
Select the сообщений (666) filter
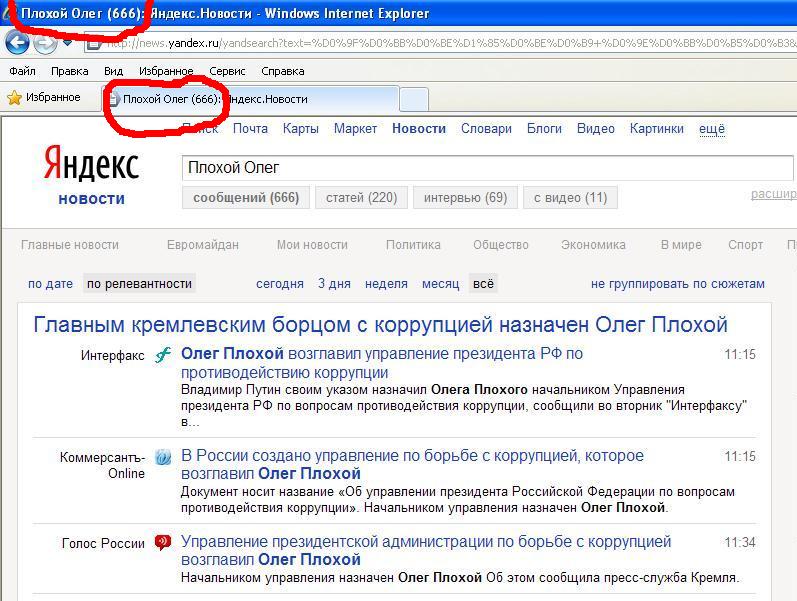[x=246, y=197]
